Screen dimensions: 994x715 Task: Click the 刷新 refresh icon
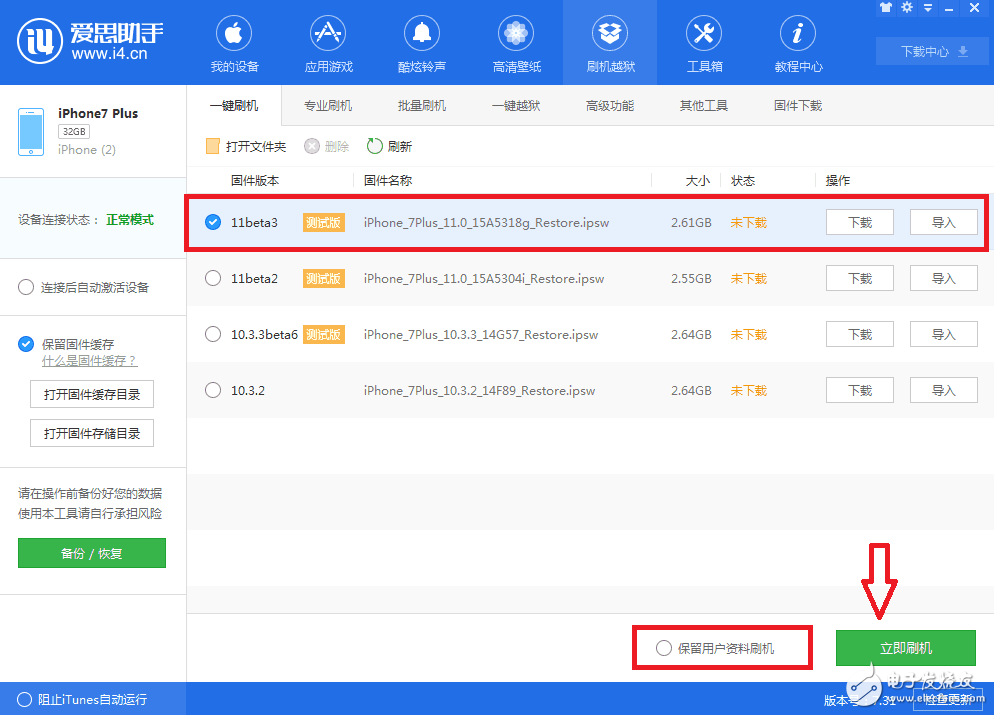(x=375, y=146)
